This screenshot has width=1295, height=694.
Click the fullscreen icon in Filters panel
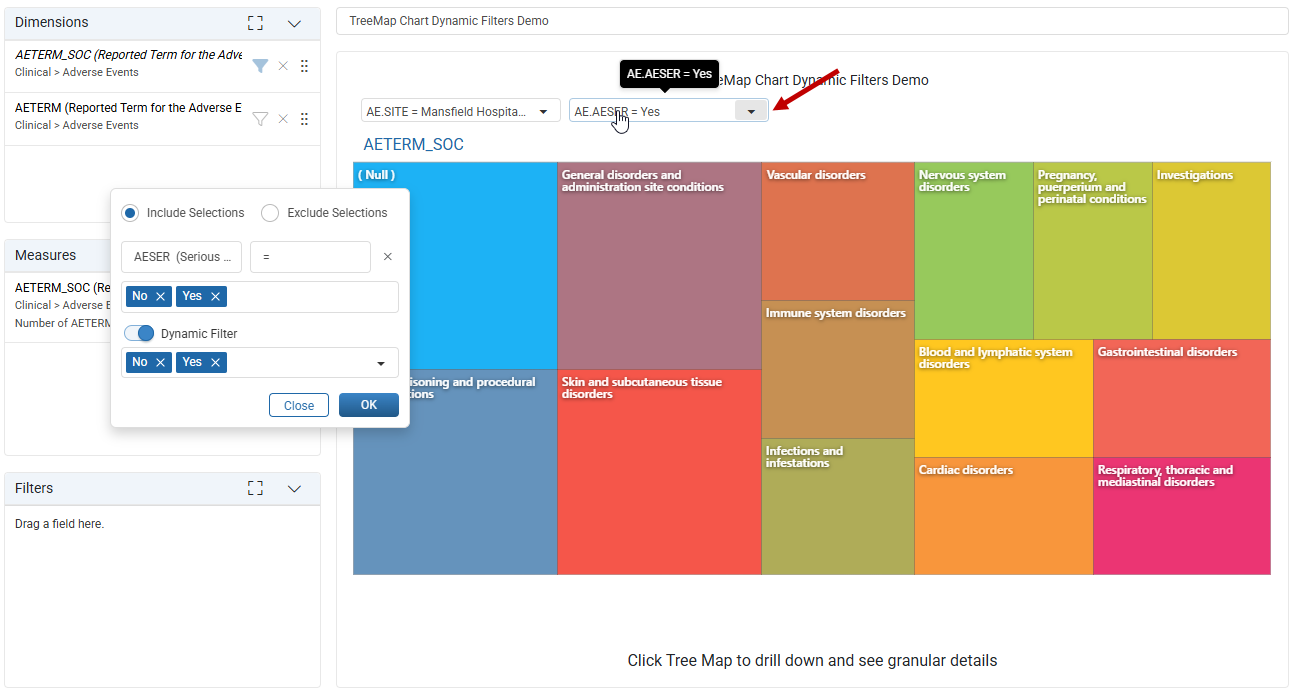256,489
